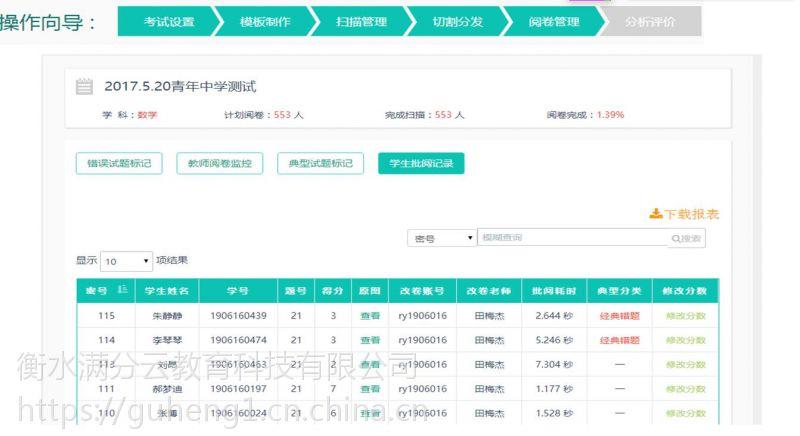The image size is (800, 436).
Task: Click the 下载报表 link
Action: (691, 214)
